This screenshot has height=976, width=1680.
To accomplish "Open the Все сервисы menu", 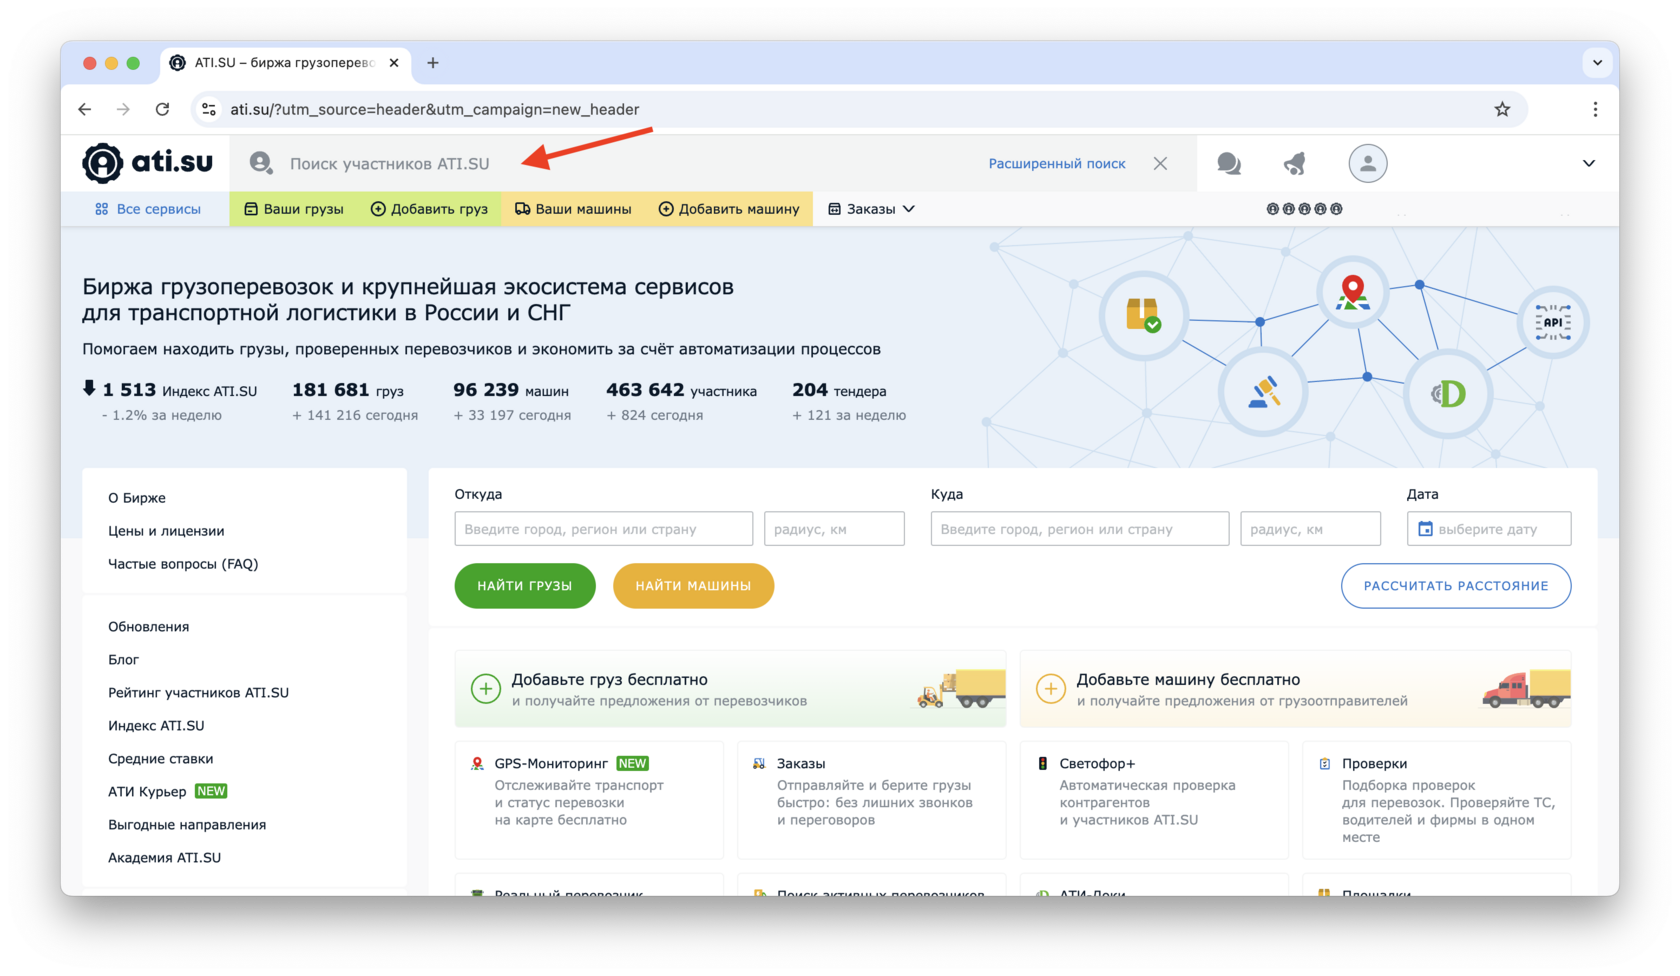I will tap(148, 209).
